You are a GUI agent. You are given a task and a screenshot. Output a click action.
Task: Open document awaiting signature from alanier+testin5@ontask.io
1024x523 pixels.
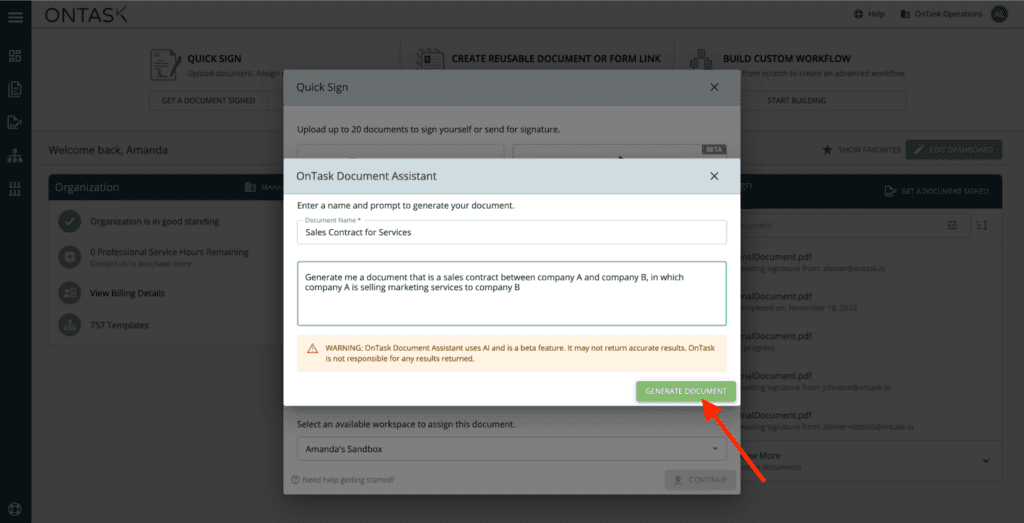(827, 420)
